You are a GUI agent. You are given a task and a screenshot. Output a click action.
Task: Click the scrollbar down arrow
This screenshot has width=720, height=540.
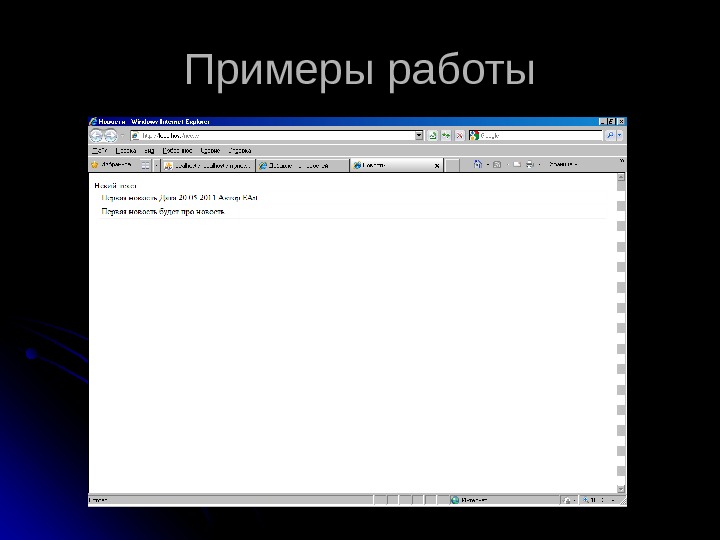[621, 489]
